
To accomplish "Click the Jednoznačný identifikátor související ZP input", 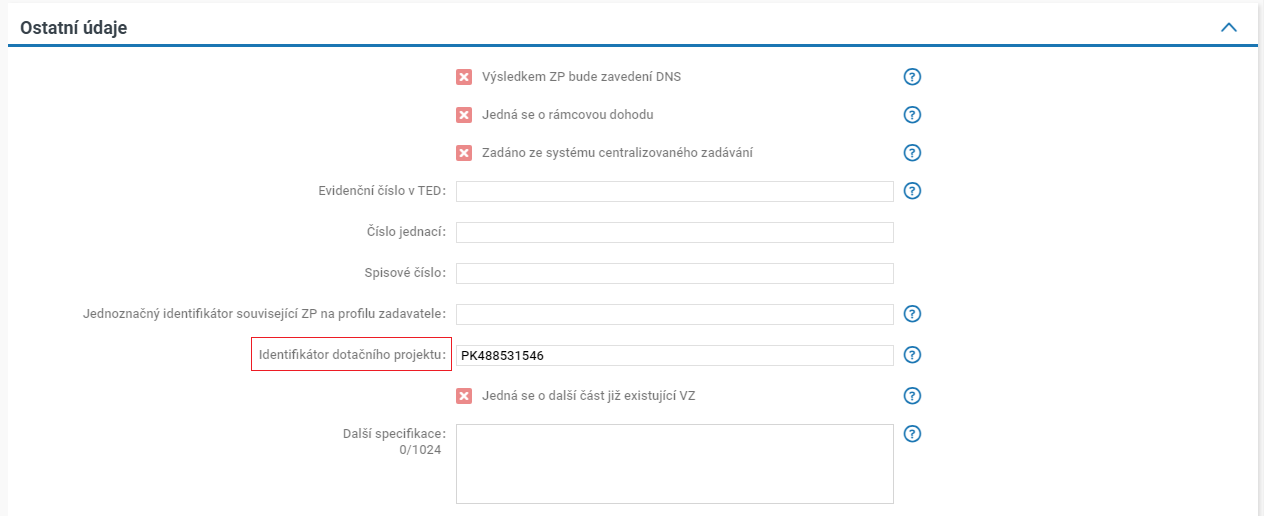I will [674, 314].
